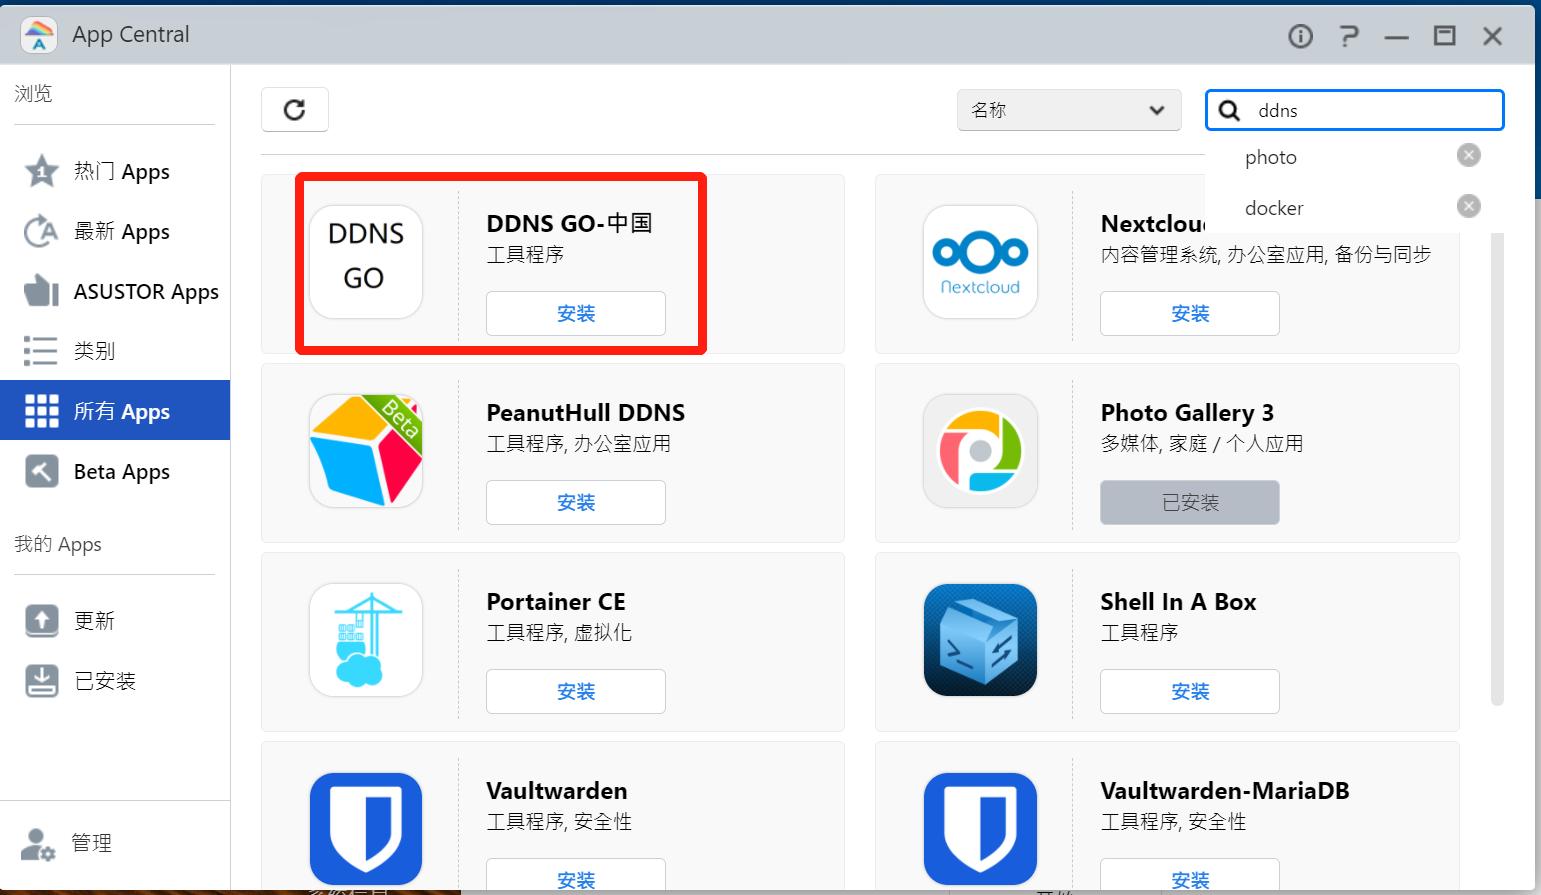
Task: Click 已安装 button for Photo Gallery 3
Action: [1190, 503]
